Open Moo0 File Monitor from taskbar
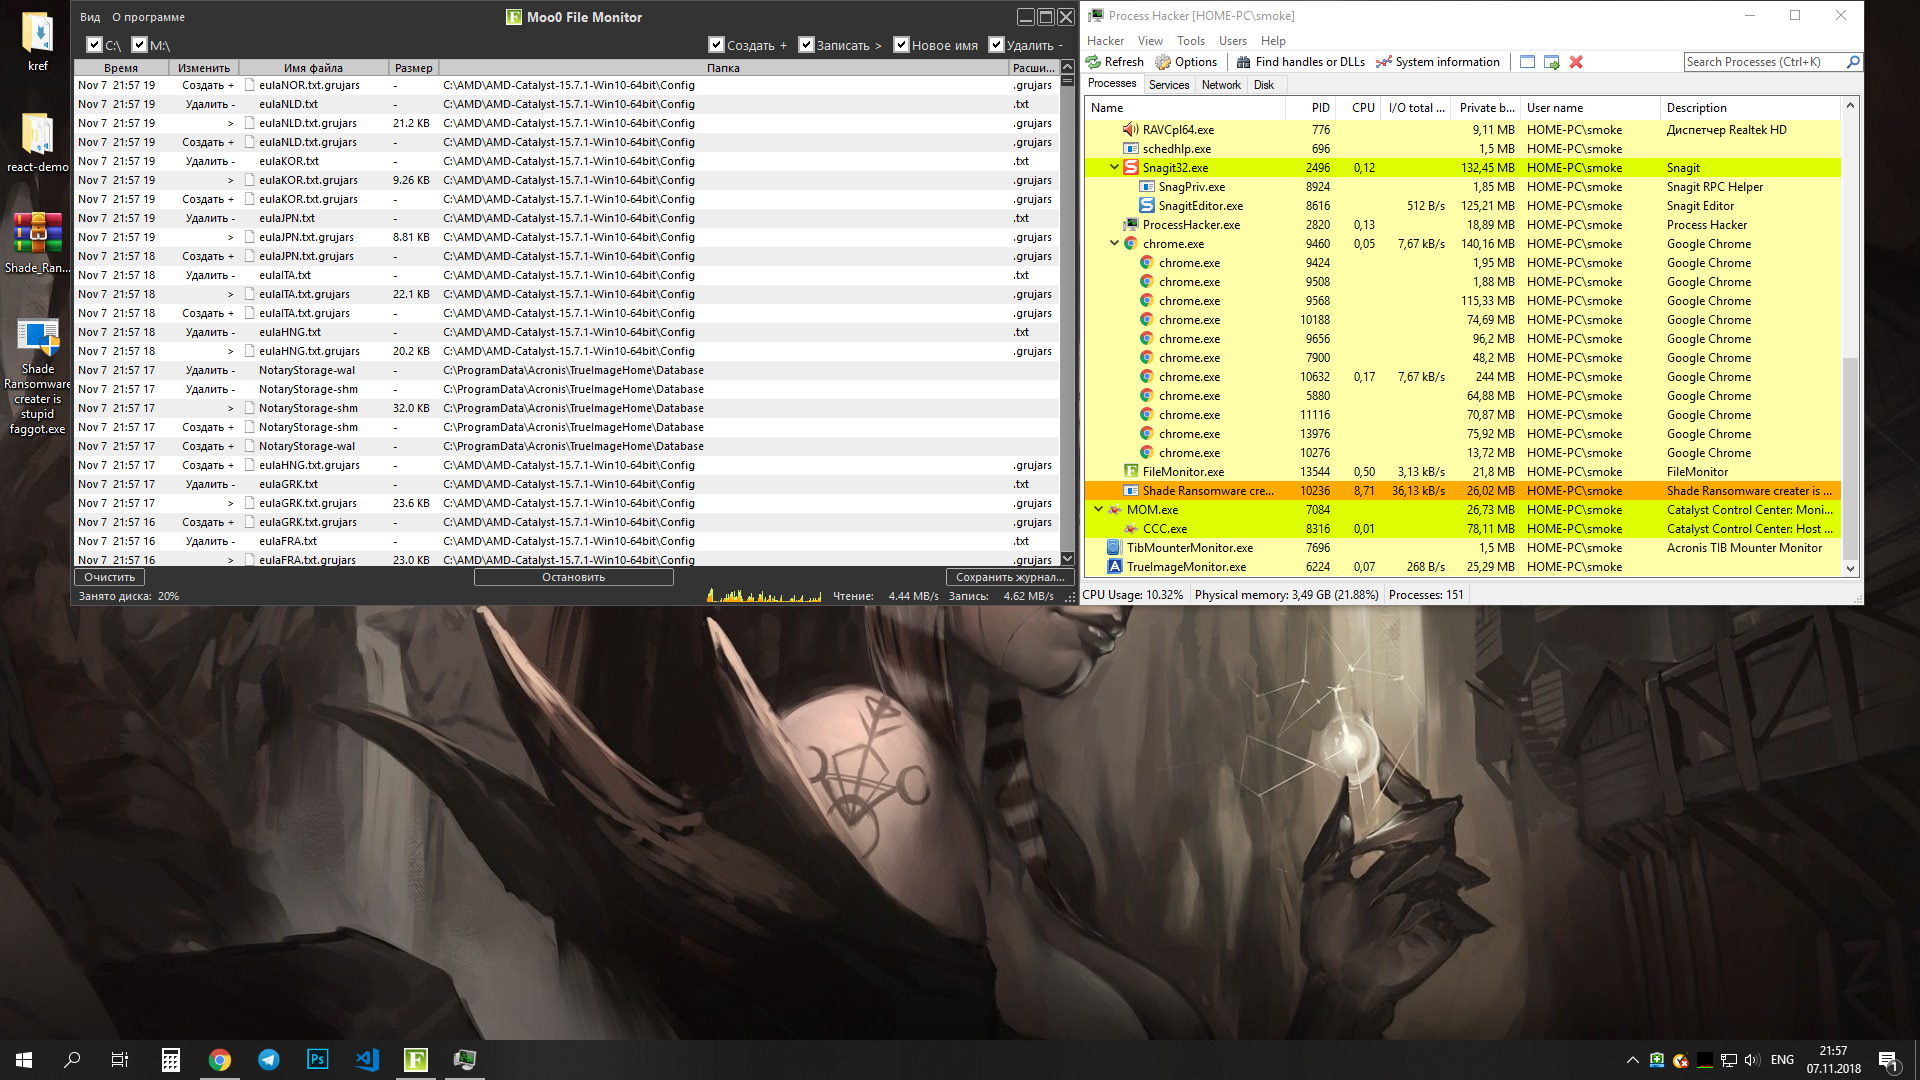The image size is (1920, 1080). coord(416,1059)
